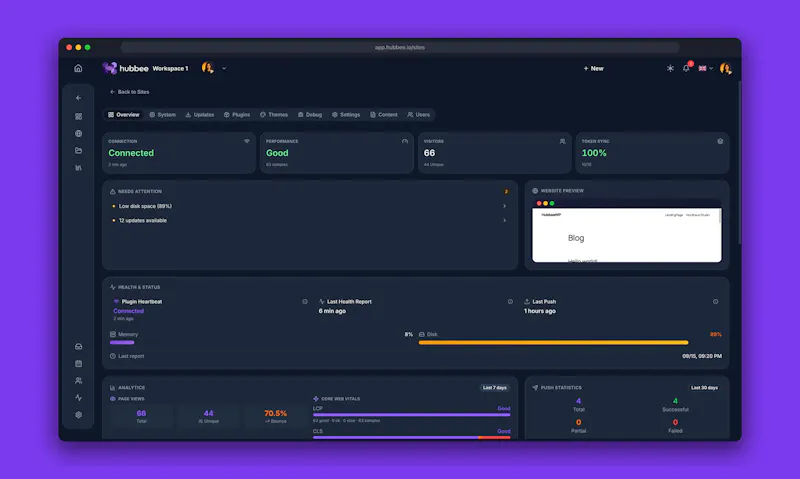Click the 100% token sync value
Screen dimensions: 800x479
(594, 153)
